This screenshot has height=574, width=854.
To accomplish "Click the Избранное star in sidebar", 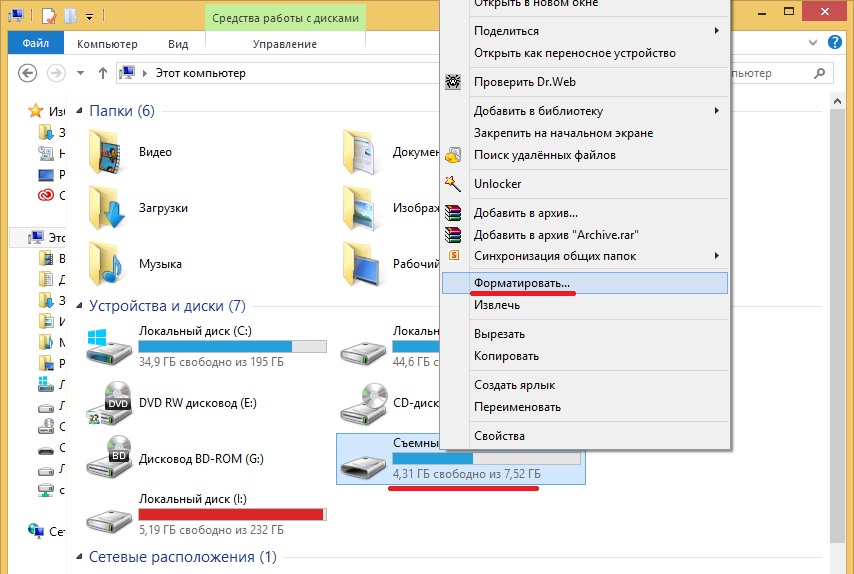I will [x=35, y=111].
